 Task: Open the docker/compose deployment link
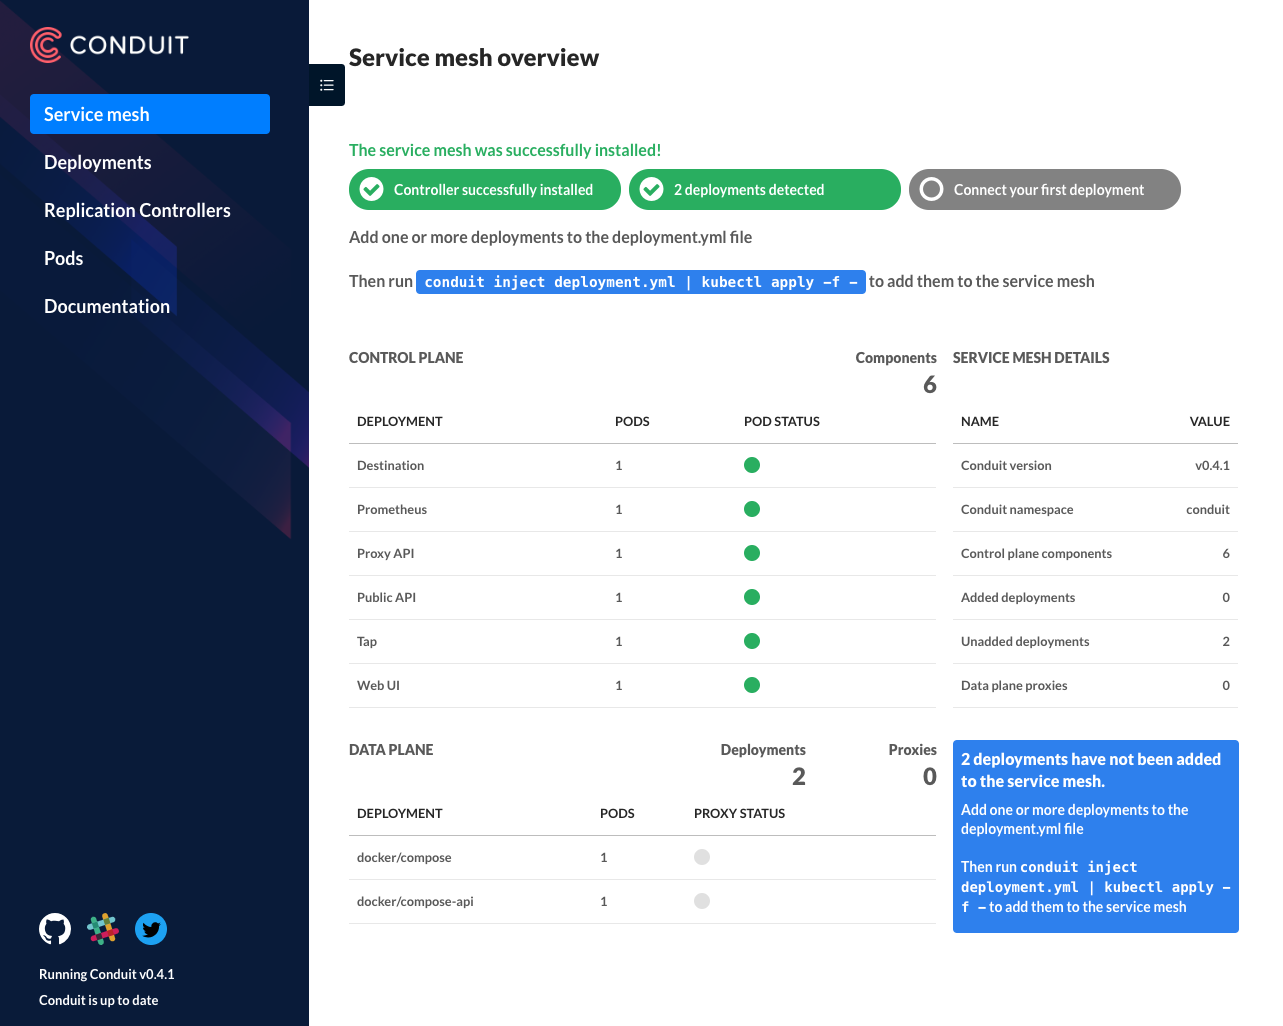point(404,857)
